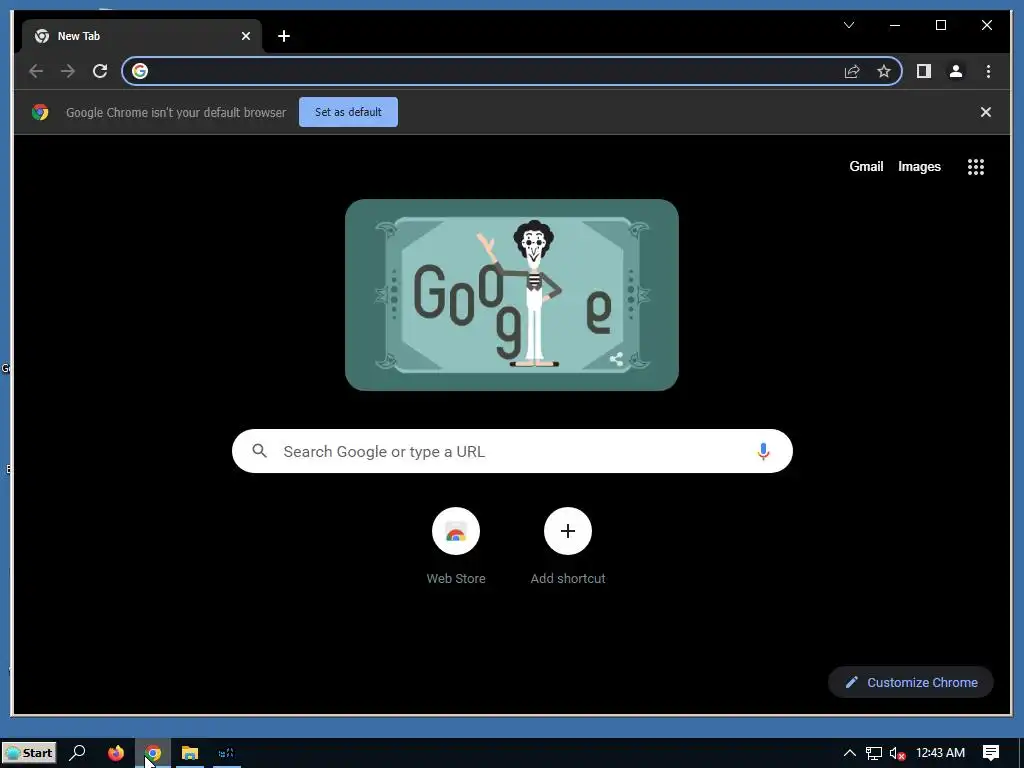Click the search magnifier icon in search box
This screenshot has width=1024, height=768.
pos(259,451)
